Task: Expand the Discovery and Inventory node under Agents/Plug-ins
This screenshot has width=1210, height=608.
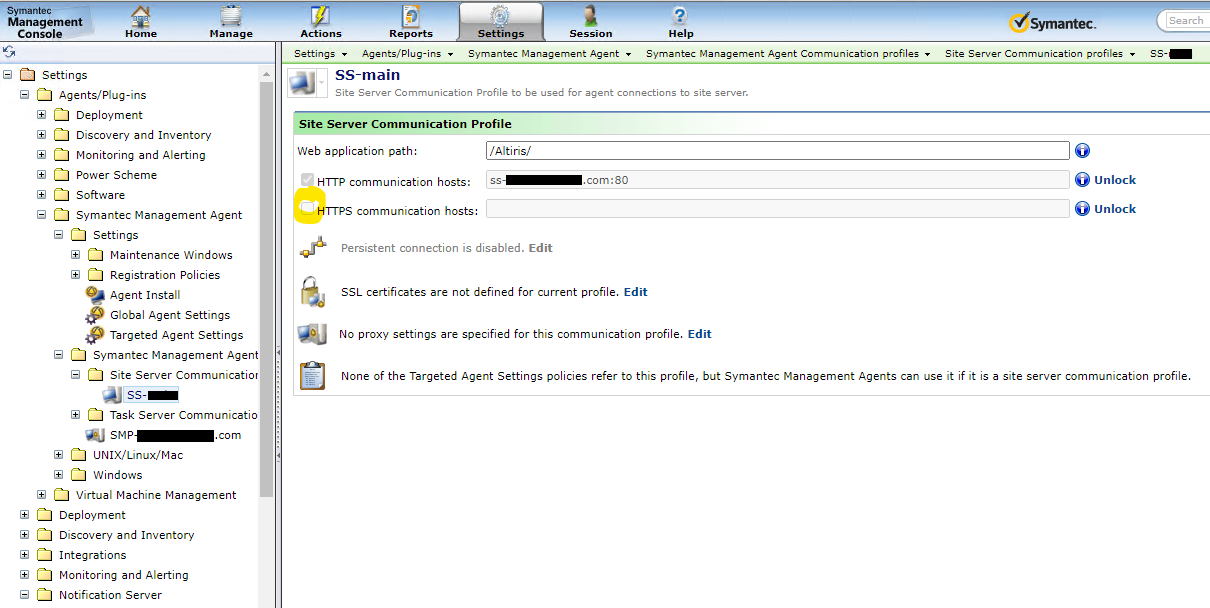Action: 42,135
